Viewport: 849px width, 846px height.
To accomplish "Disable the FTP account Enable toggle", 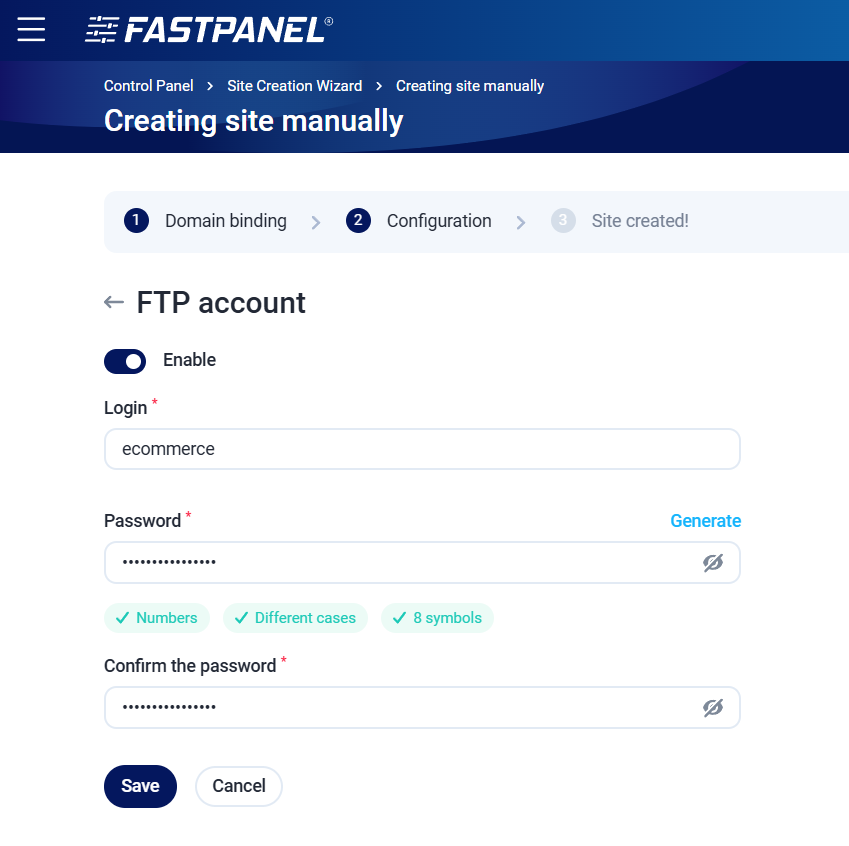I will pyautogui.click(x=125, y=361).
